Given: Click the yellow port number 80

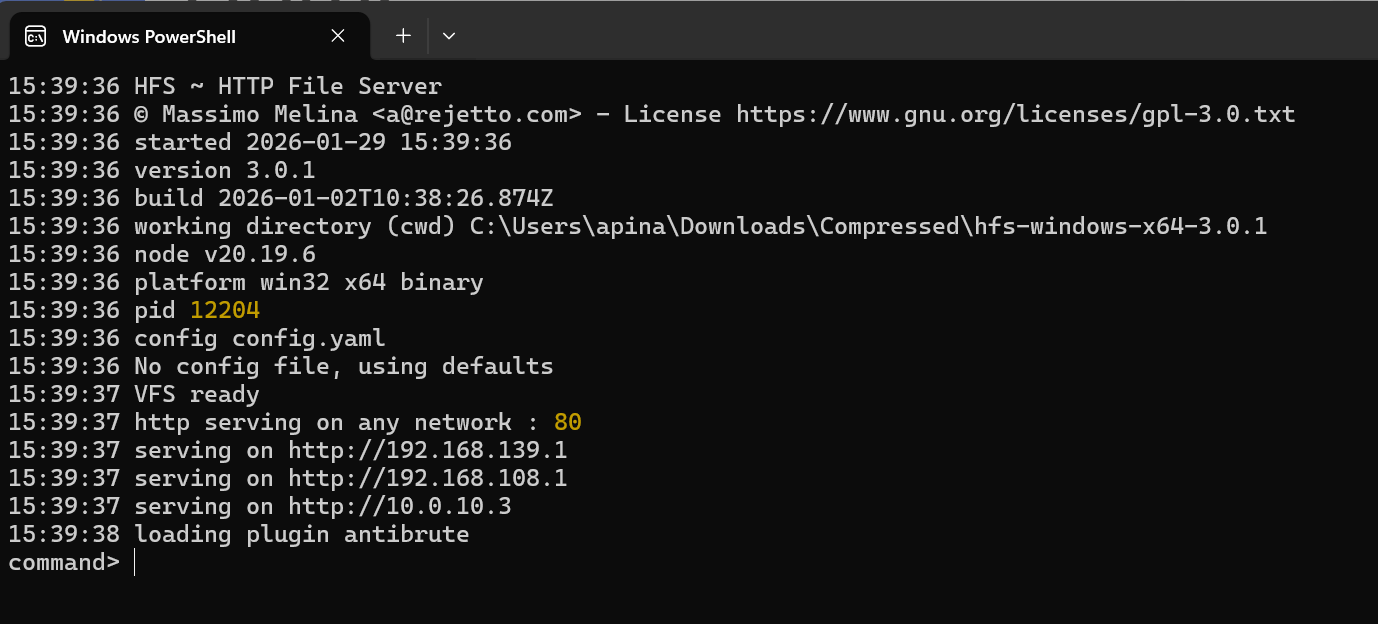Looking at the screenshot, I should point(568,422).
